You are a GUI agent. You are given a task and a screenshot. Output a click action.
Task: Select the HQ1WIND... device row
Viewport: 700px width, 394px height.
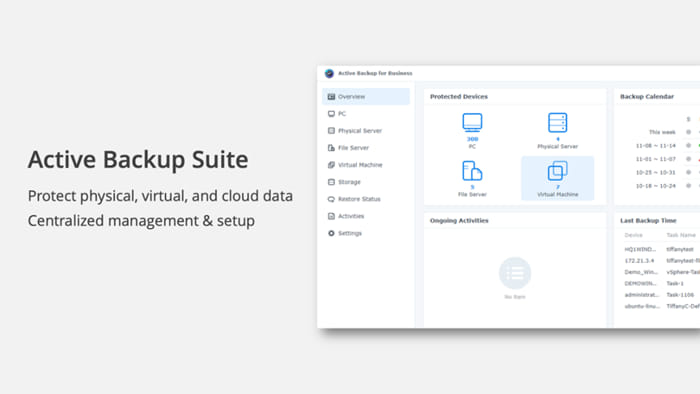click(661, 249)
